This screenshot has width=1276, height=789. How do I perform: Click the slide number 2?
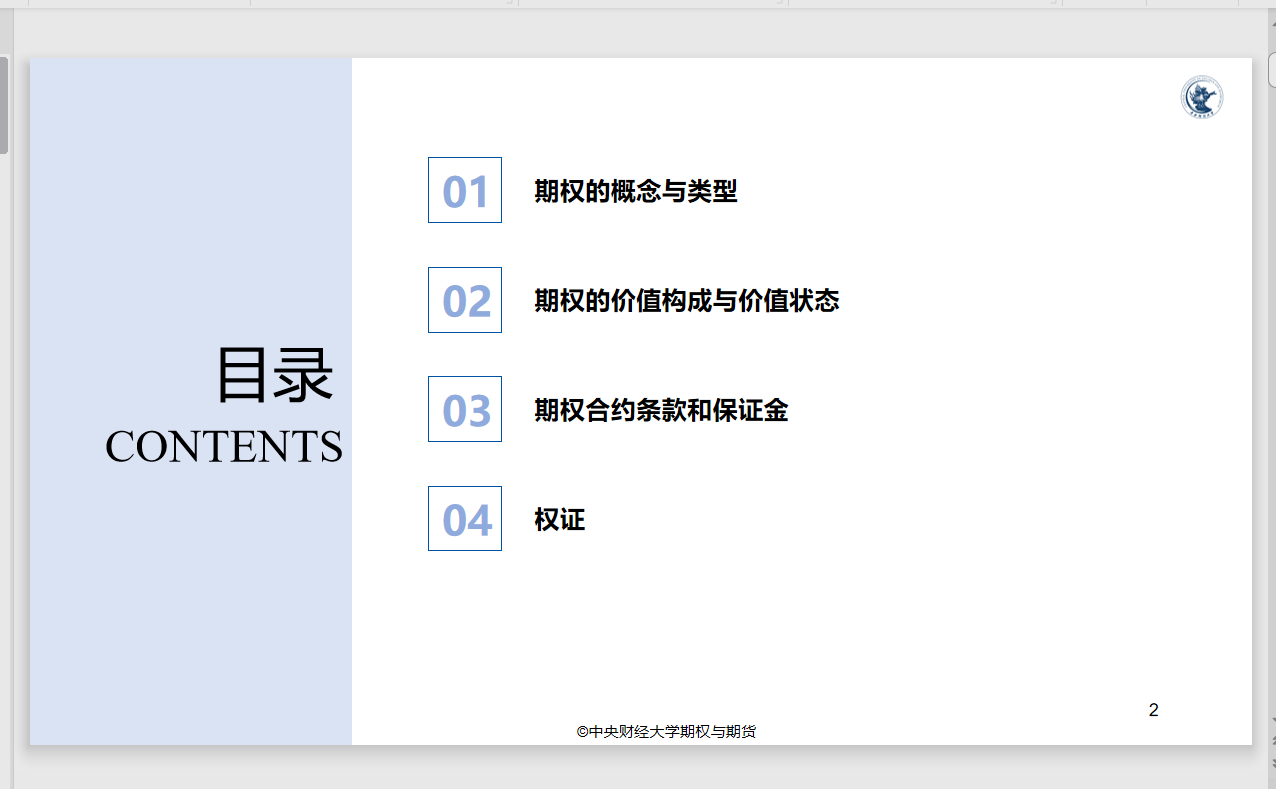pos(1153,711)
